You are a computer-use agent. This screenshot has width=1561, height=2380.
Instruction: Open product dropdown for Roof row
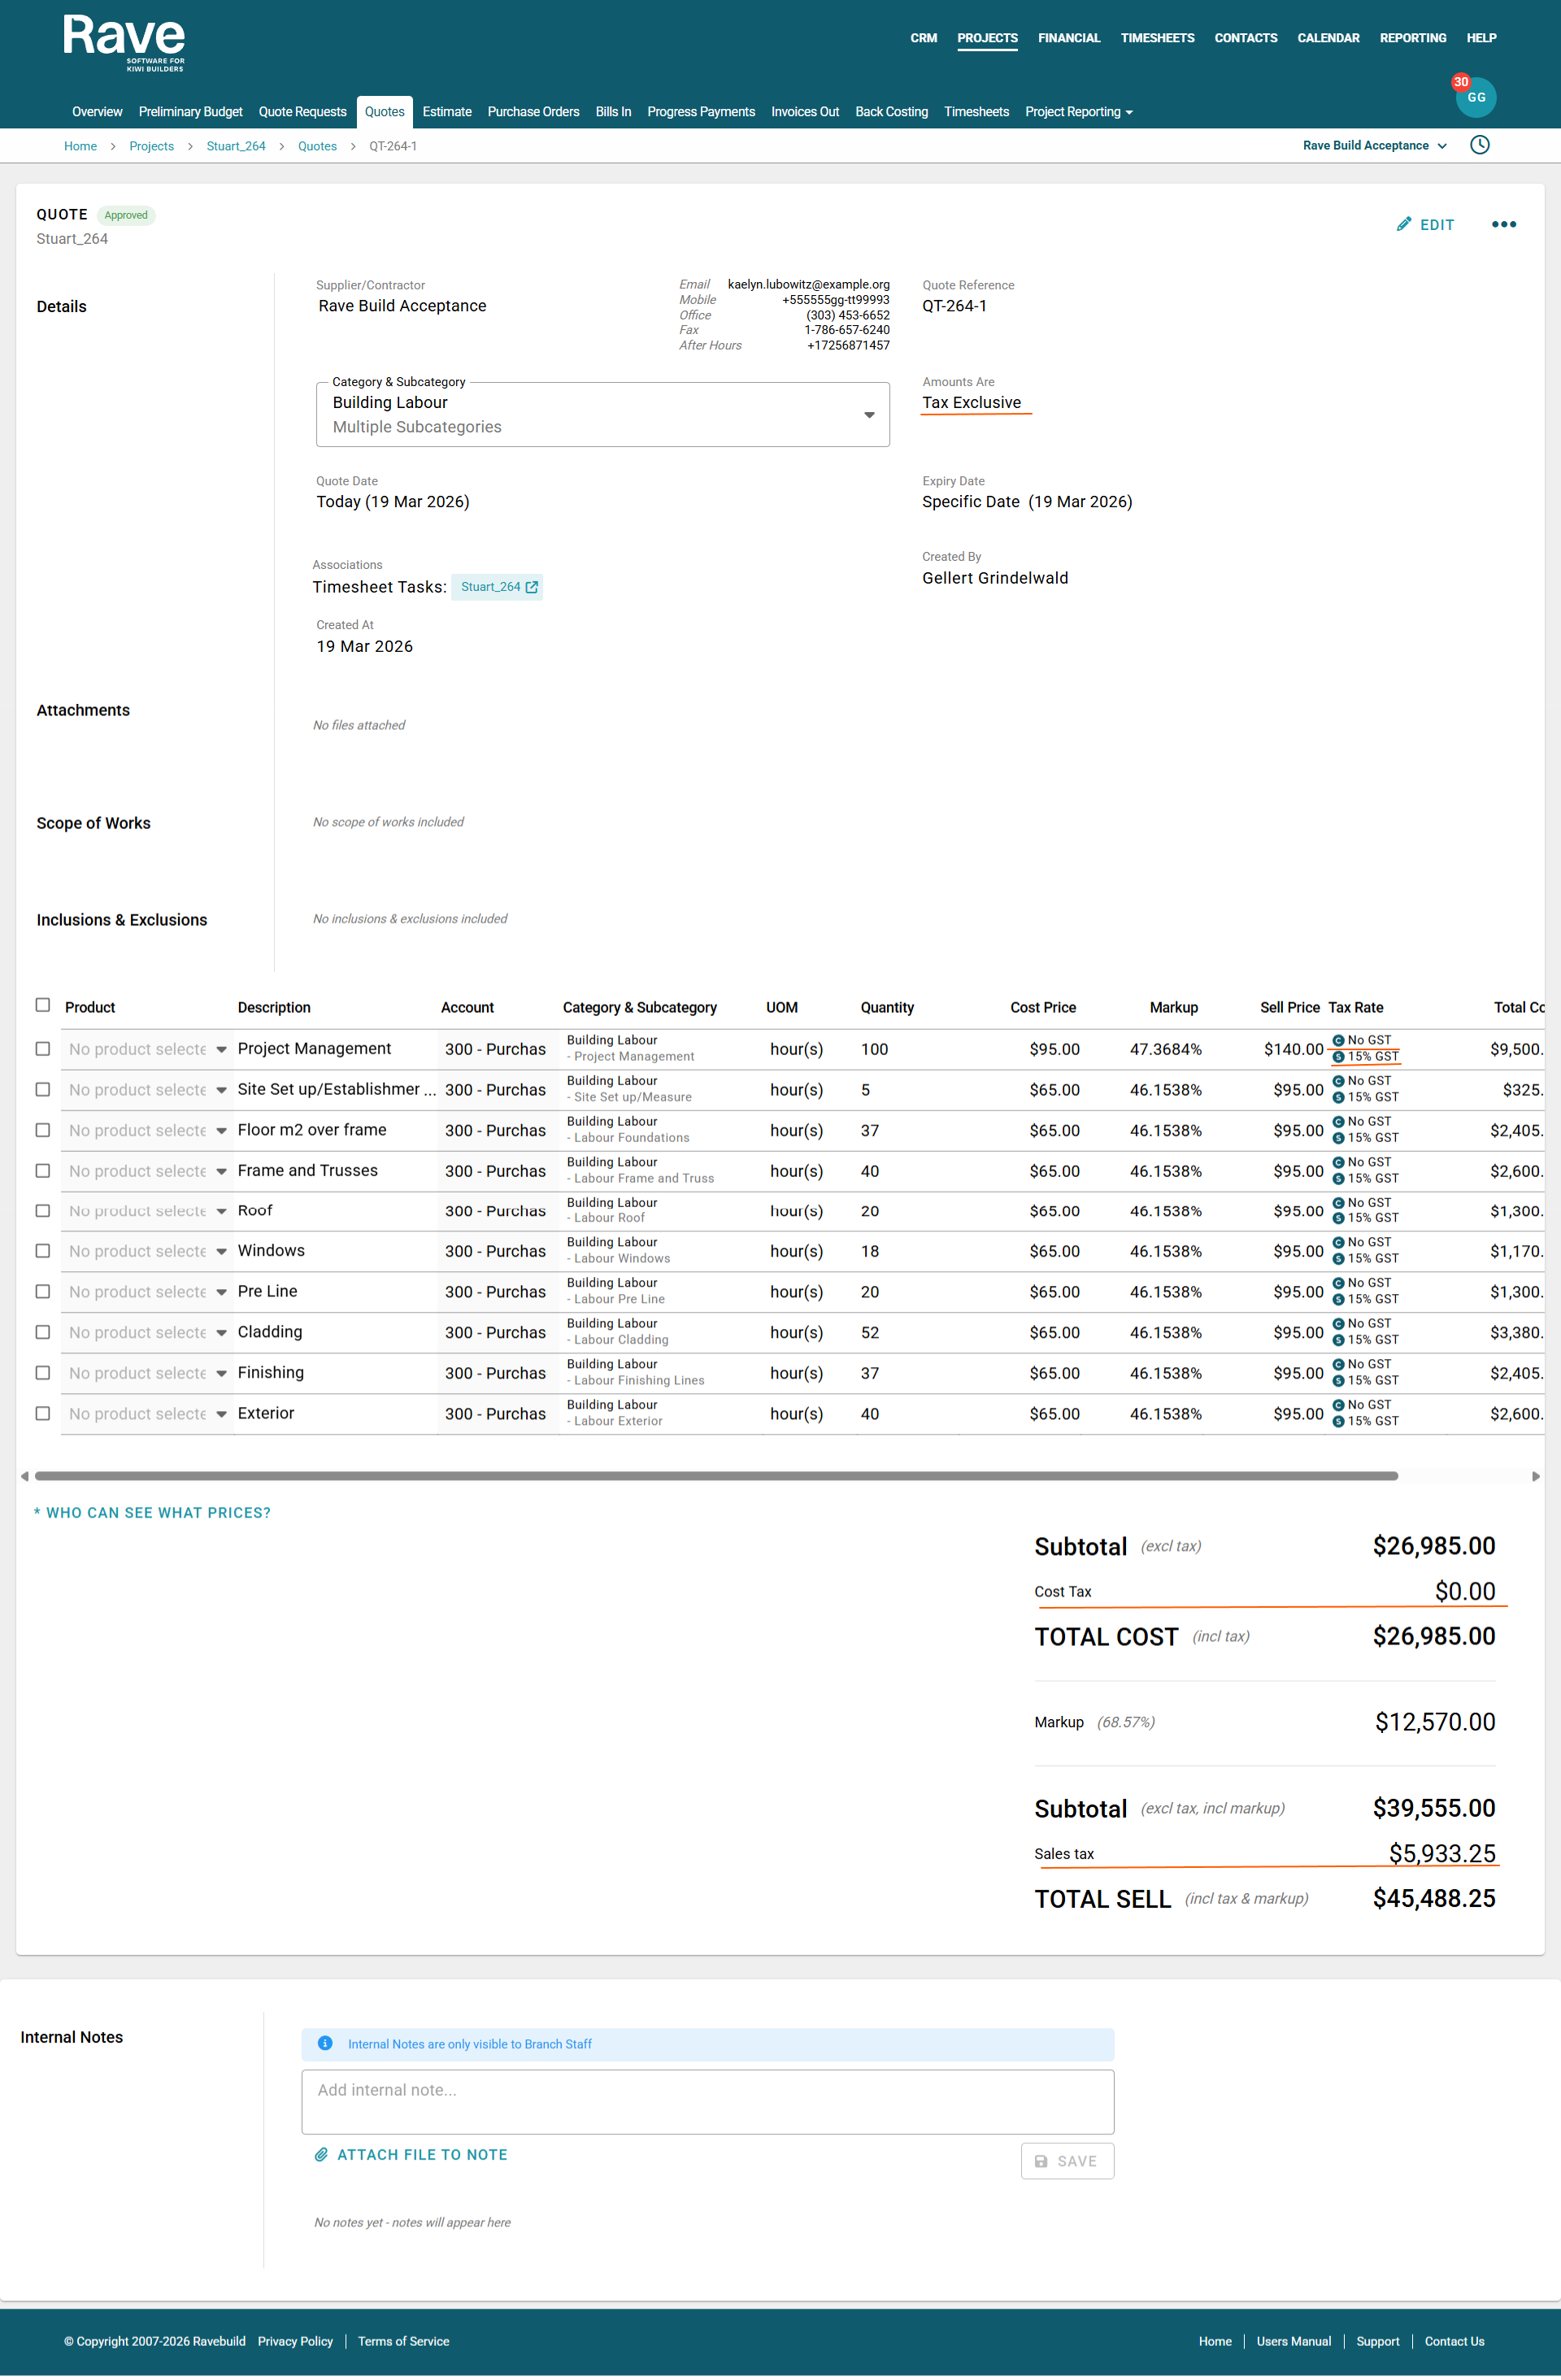click(221, 1211)
